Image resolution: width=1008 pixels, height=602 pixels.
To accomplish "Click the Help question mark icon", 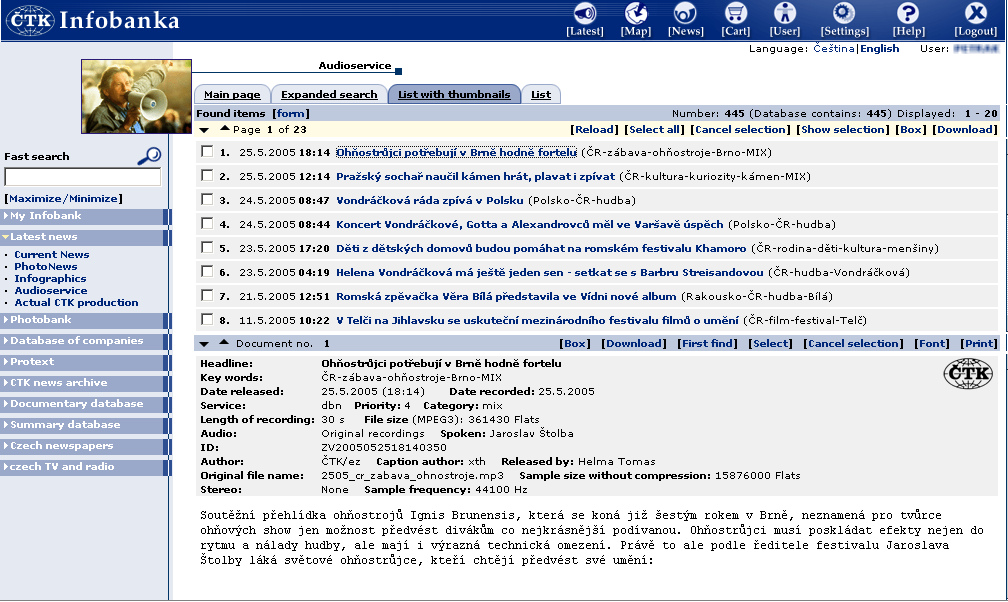I will 908,13.
